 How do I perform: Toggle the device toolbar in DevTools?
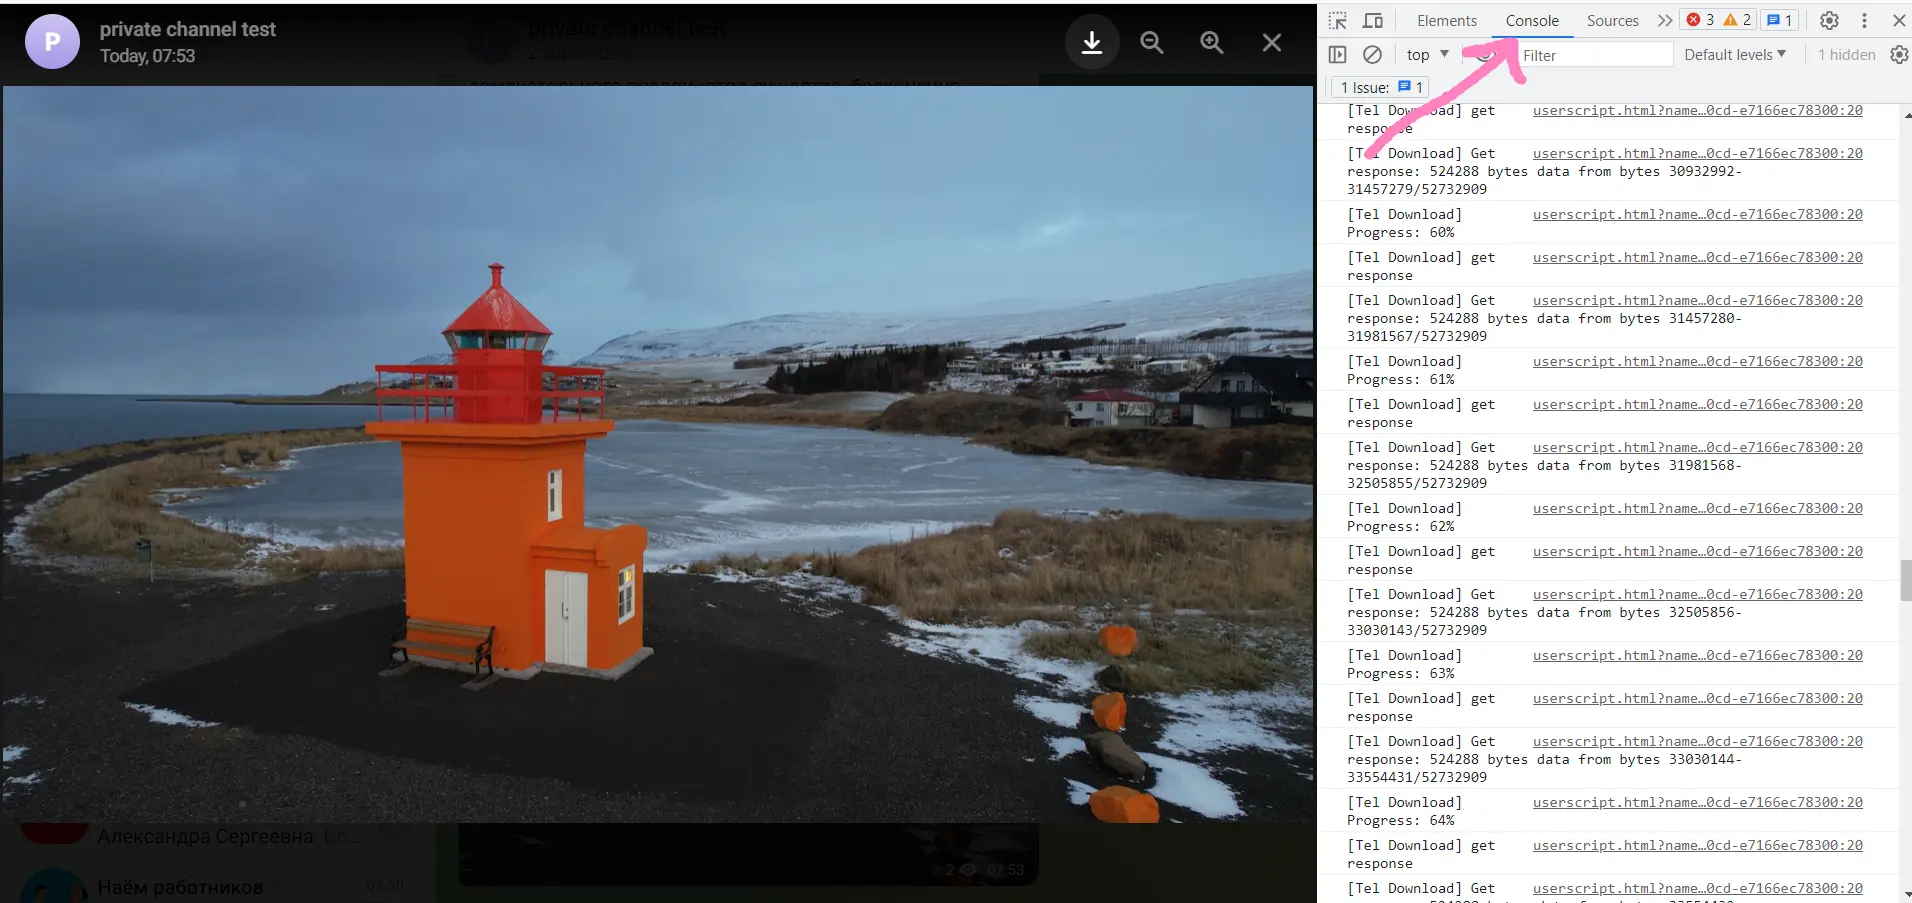tap(1373, 20)
